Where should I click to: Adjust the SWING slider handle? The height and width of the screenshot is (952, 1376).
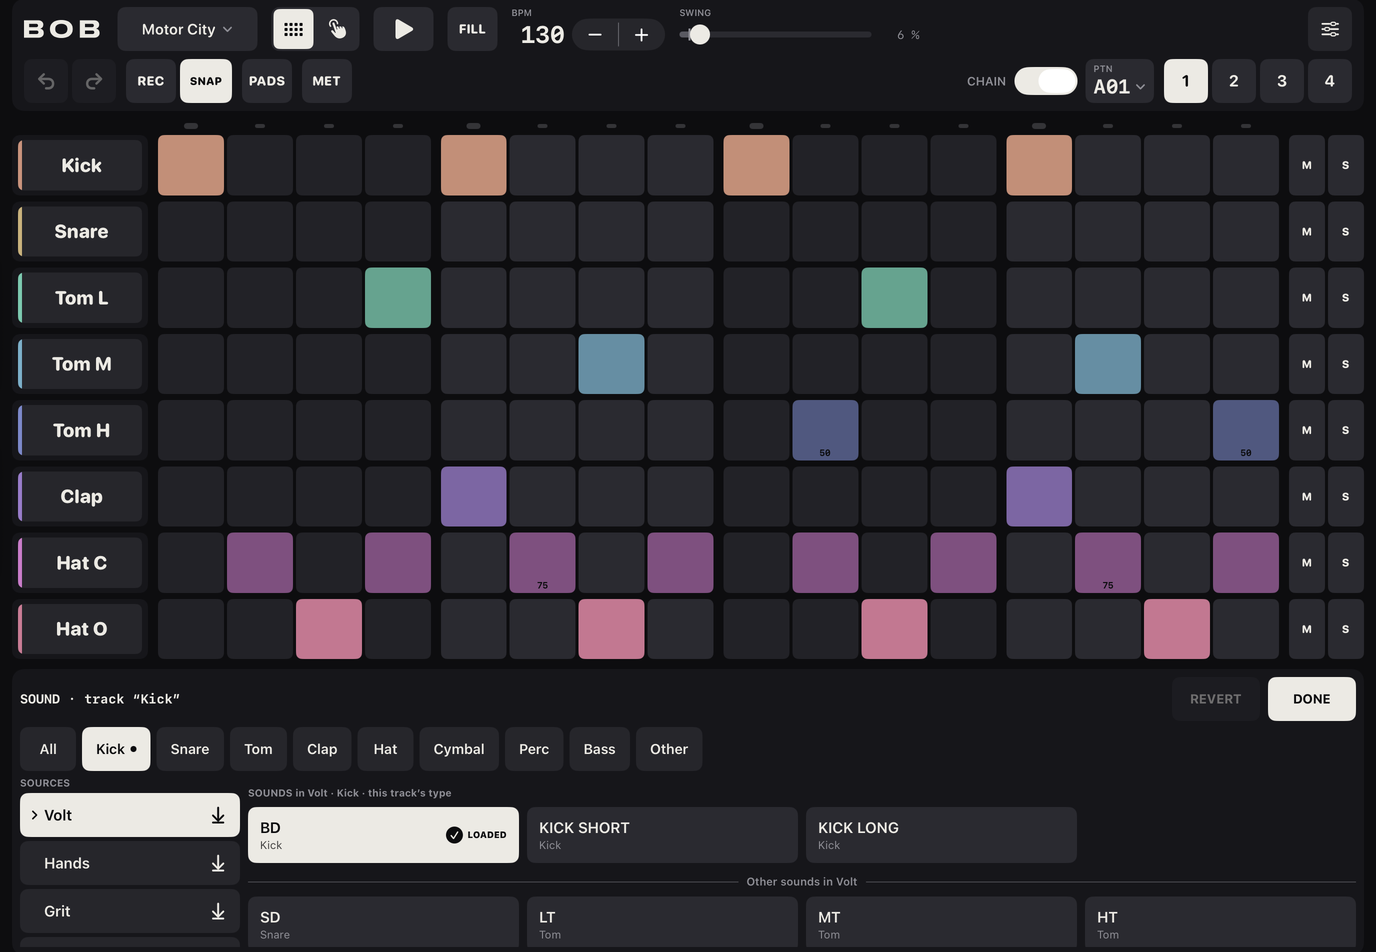click(700, 35)
